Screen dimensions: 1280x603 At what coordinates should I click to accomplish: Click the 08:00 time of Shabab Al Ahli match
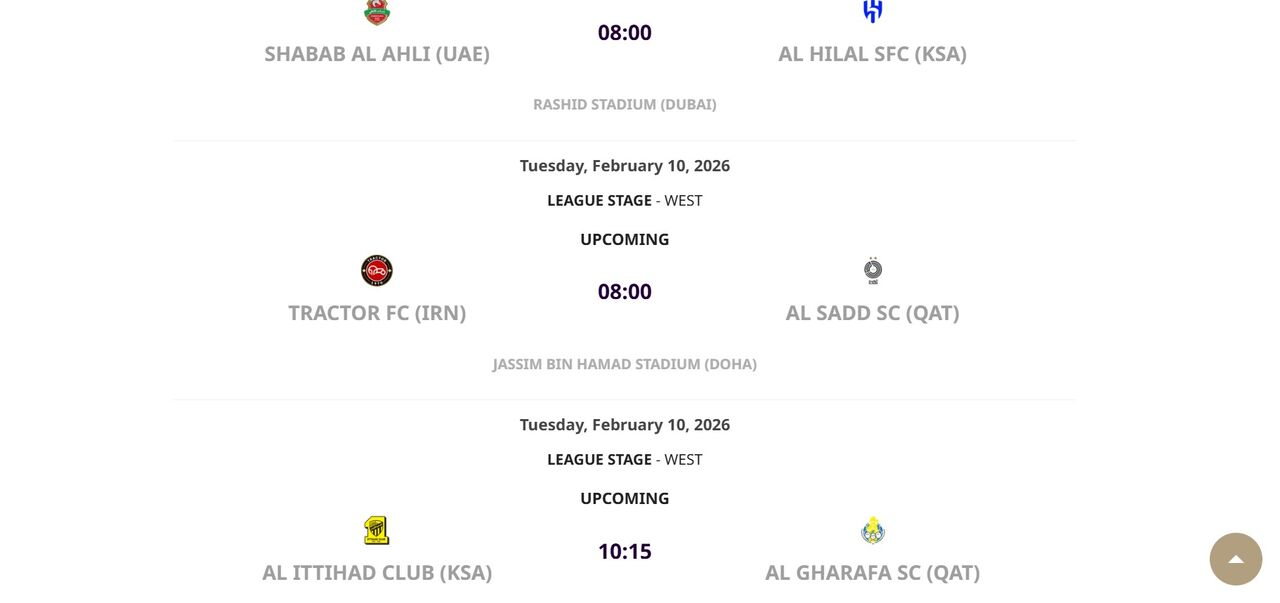[x=625, y=33]
